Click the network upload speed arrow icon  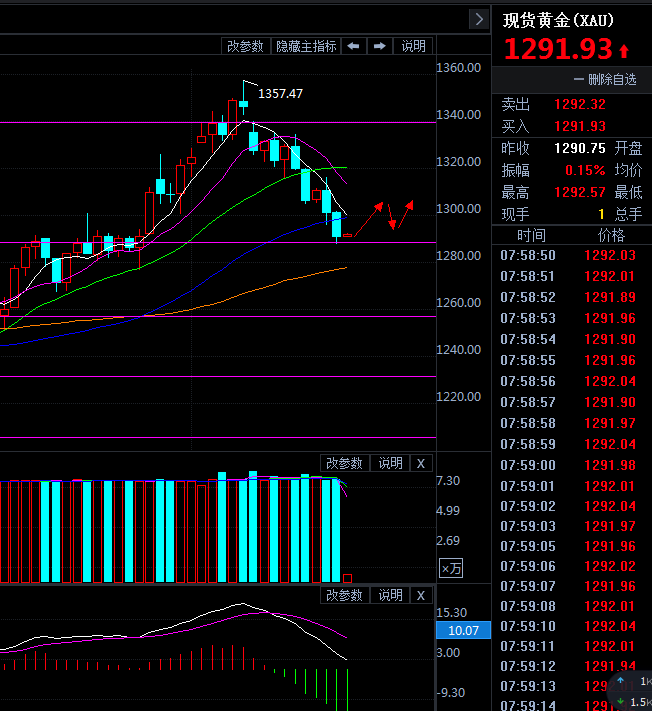point(621,681)
